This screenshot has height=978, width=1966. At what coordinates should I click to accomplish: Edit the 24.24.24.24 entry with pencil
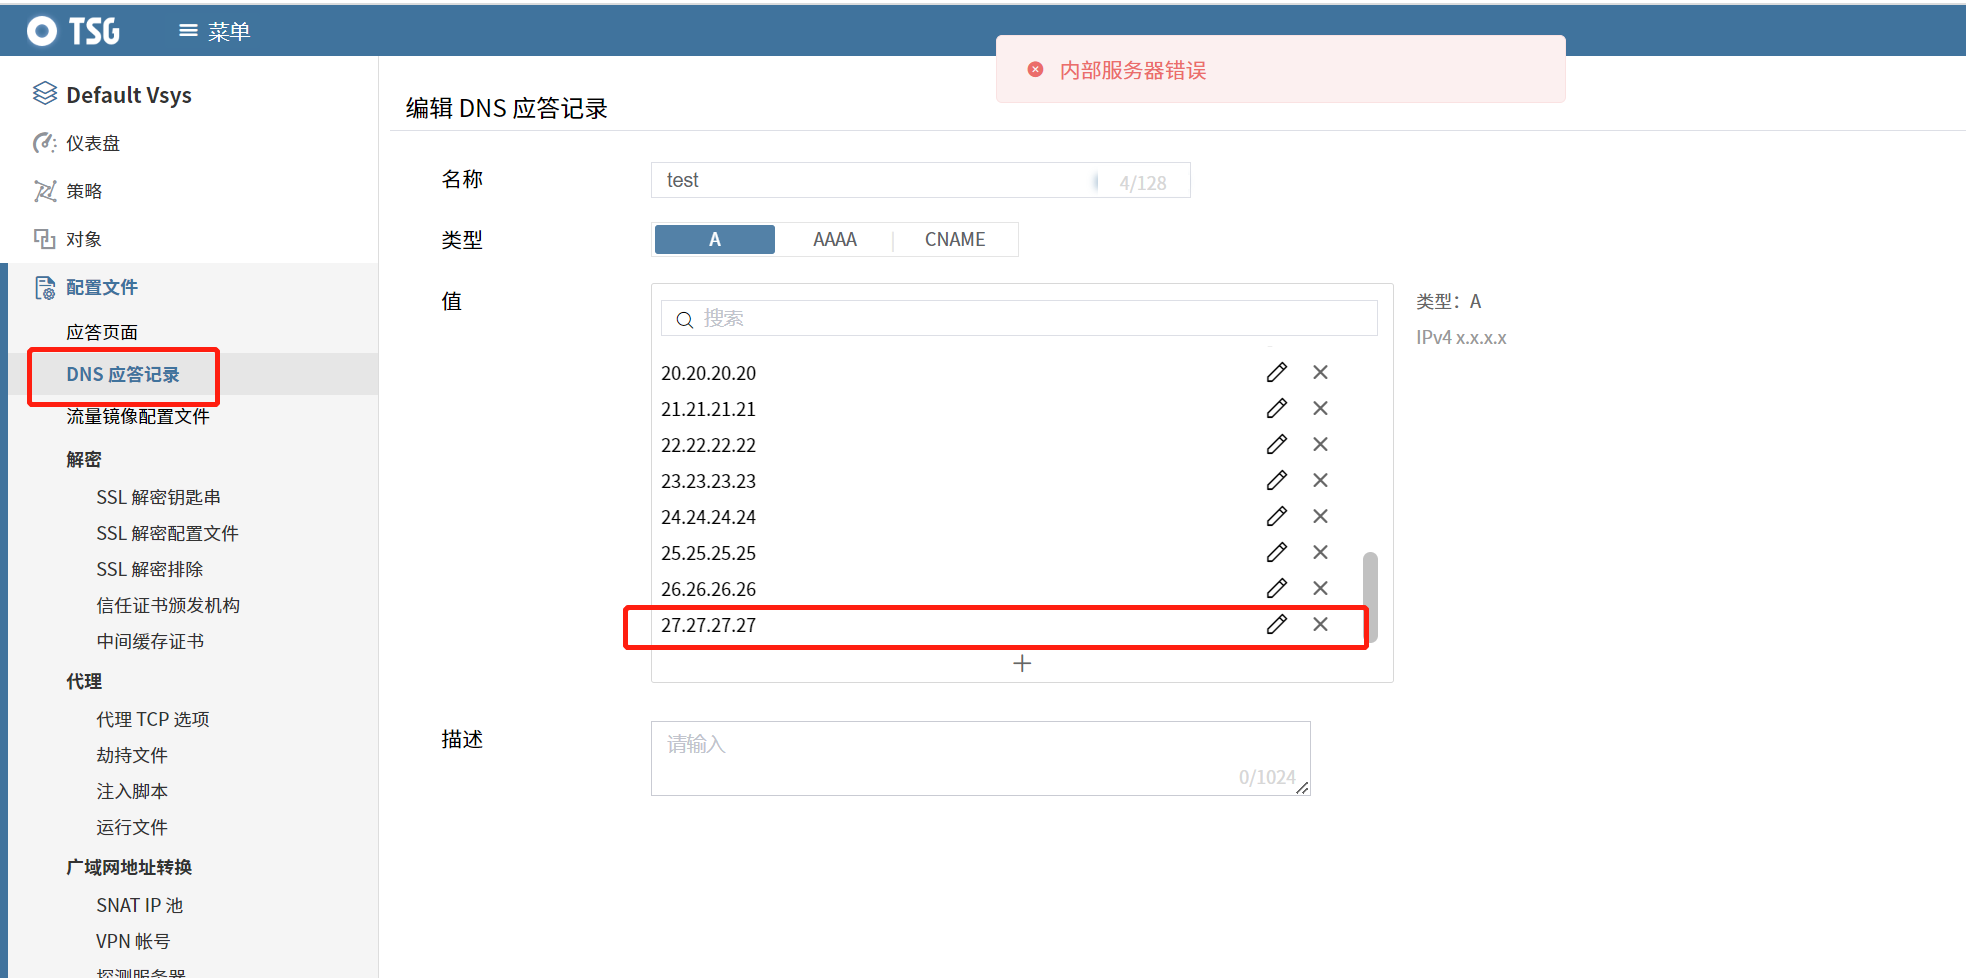(x=1276, y=516)
